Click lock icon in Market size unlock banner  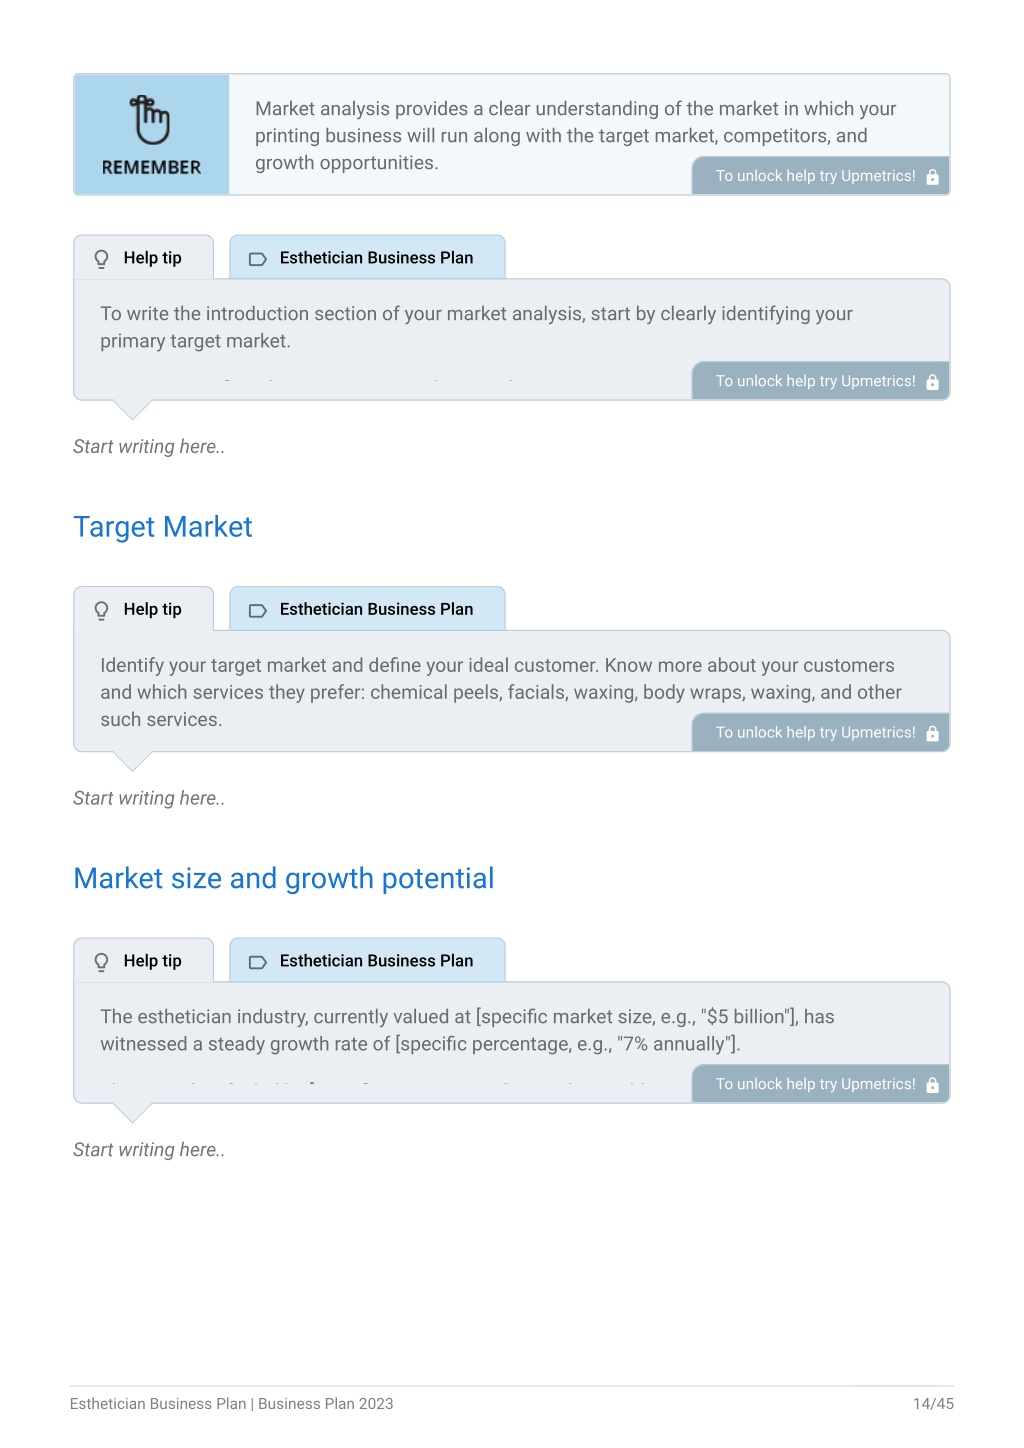click(x=933, y=1085)
